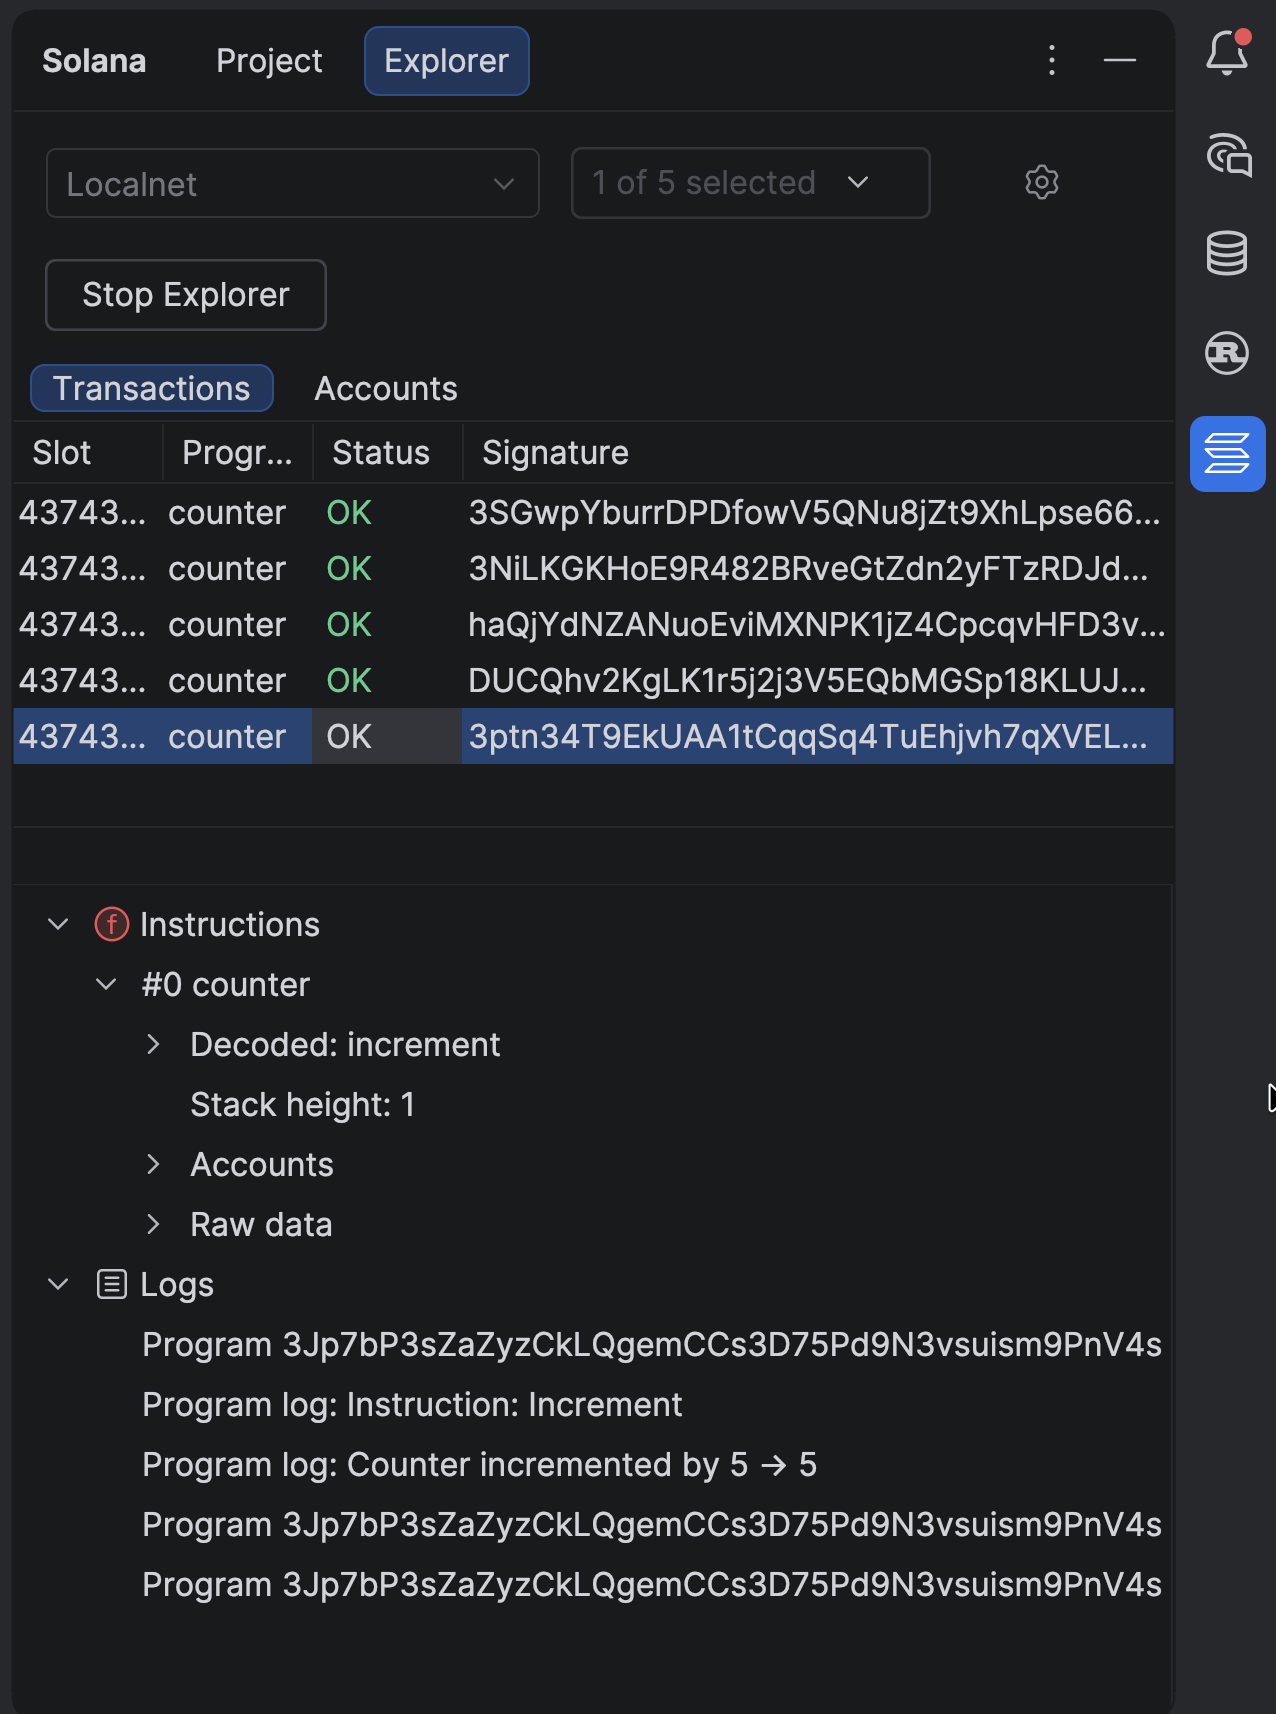Collapse the Logs section
1276x1714 pixels.
[59, 1284]
